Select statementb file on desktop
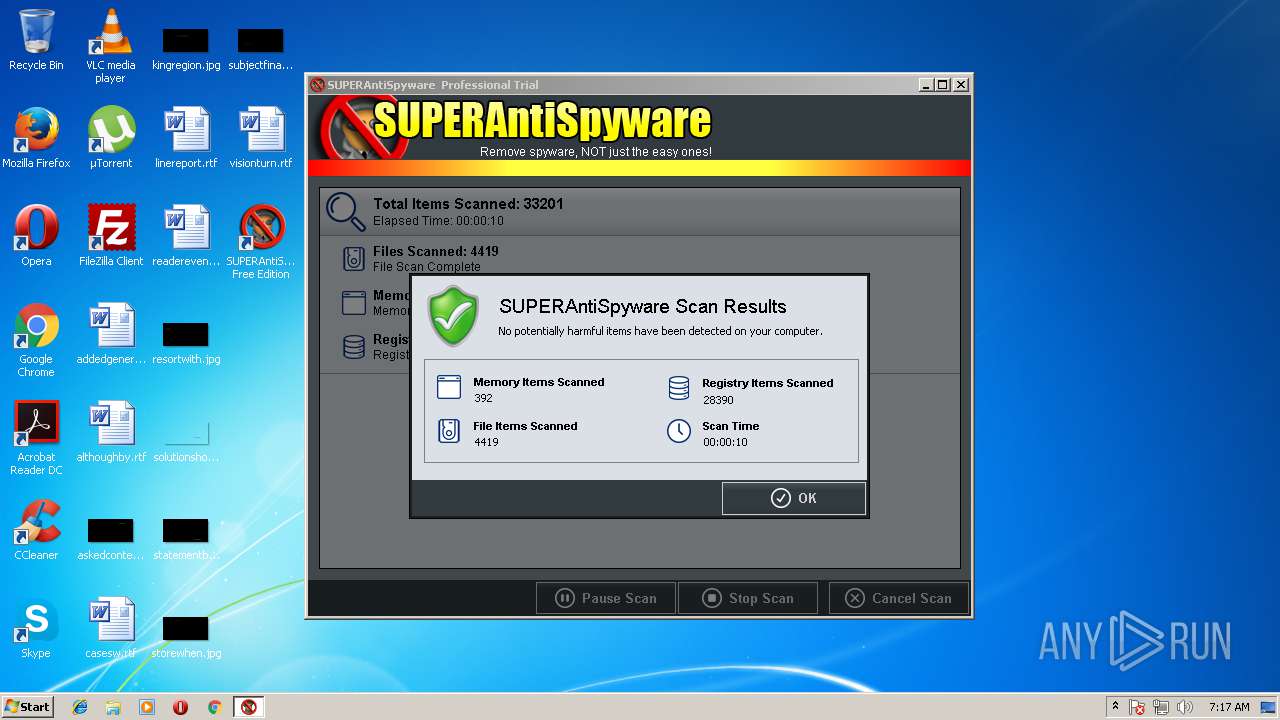This screenshot has height=720, width=1280. [x=186, y=538]
